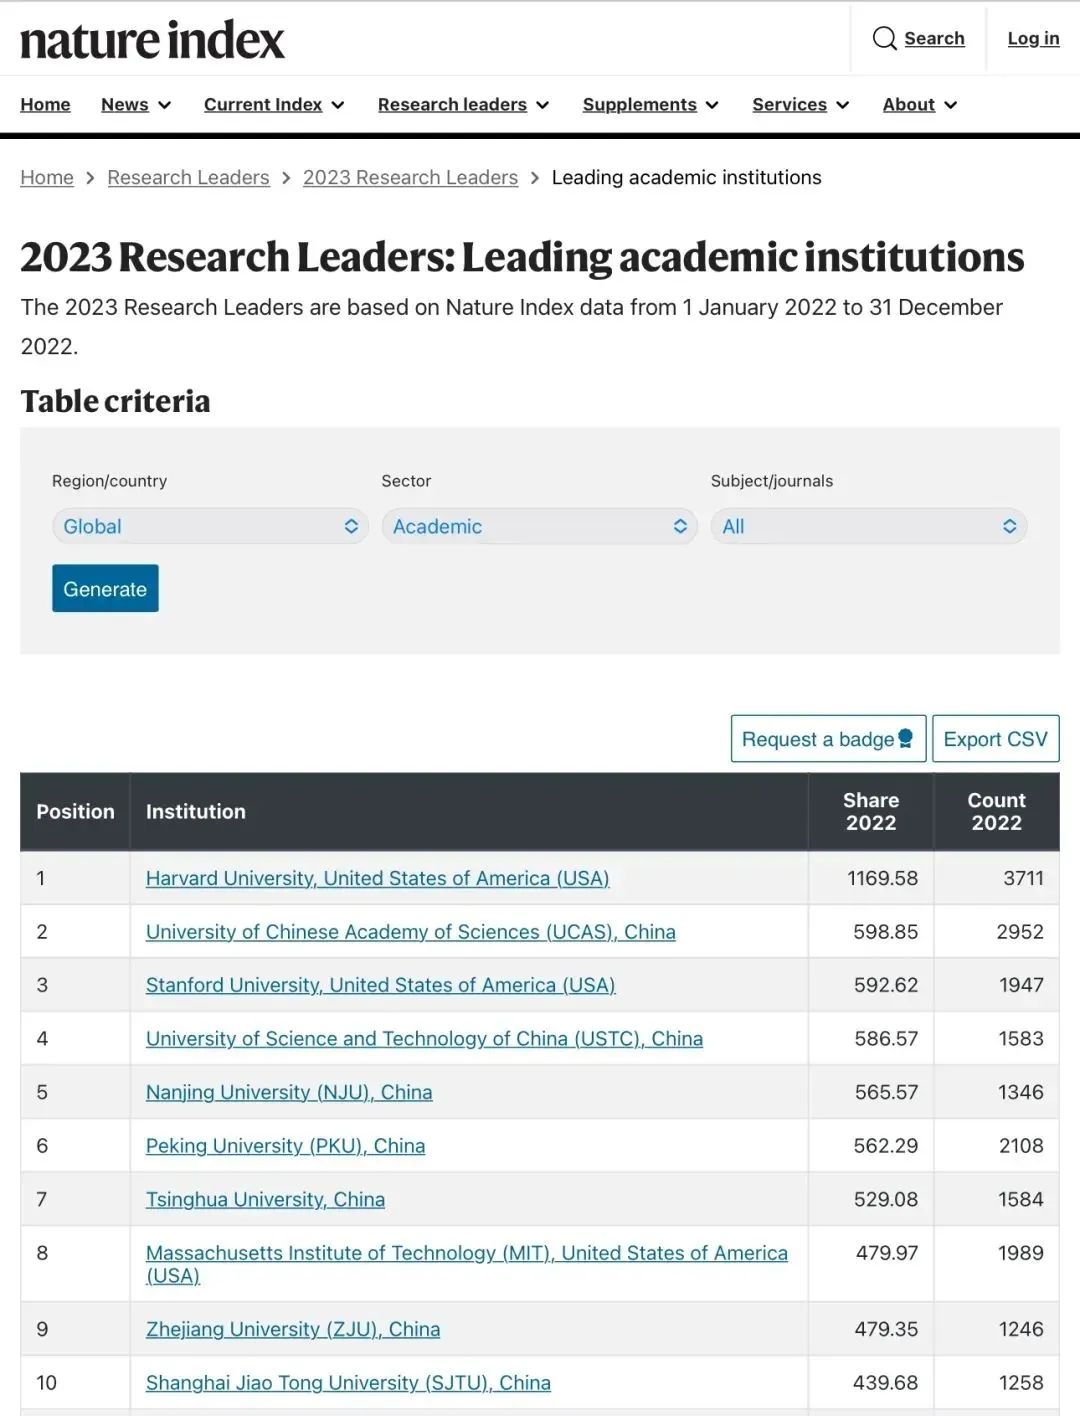The width and height of the screenshot is (1080, 1416).
Task: Open the Tsinghua University, China link
Action: (265, 1199)
